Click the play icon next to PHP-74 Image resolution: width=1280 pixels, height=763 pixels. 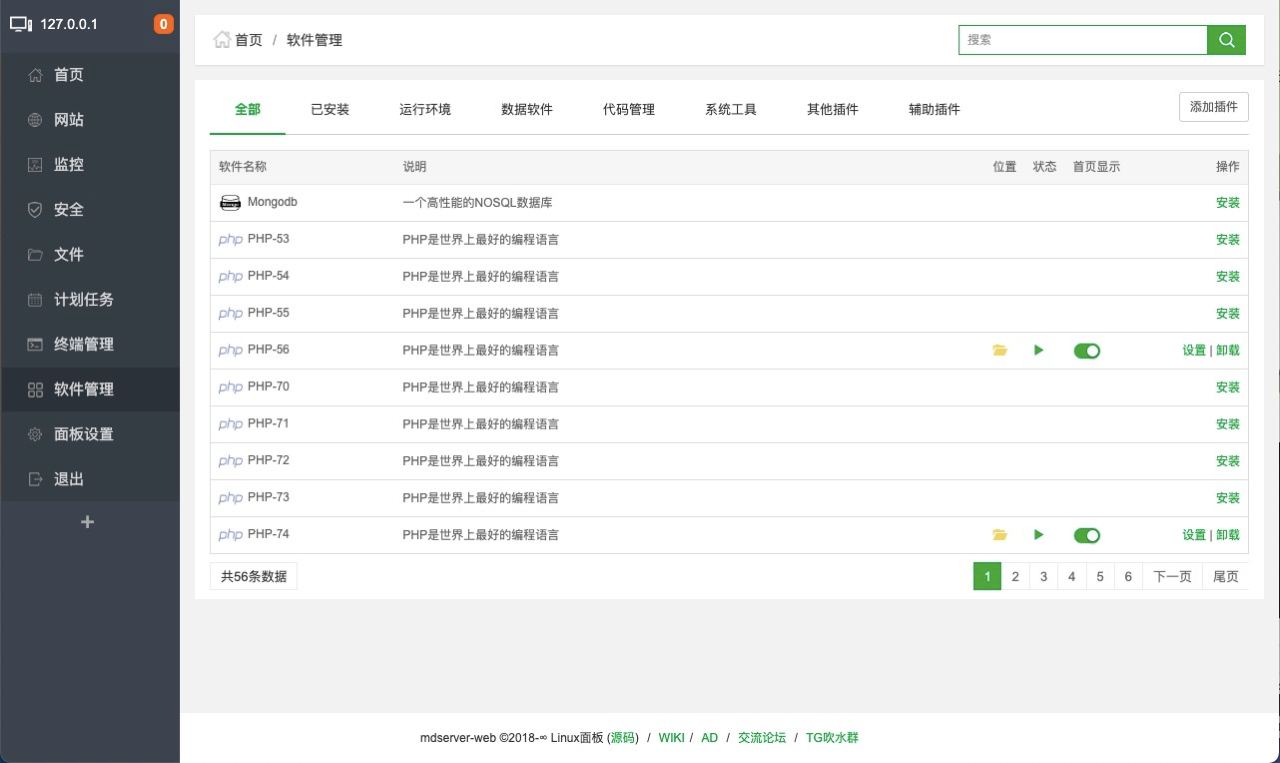pyautogui.click(x=1038, y=535)
